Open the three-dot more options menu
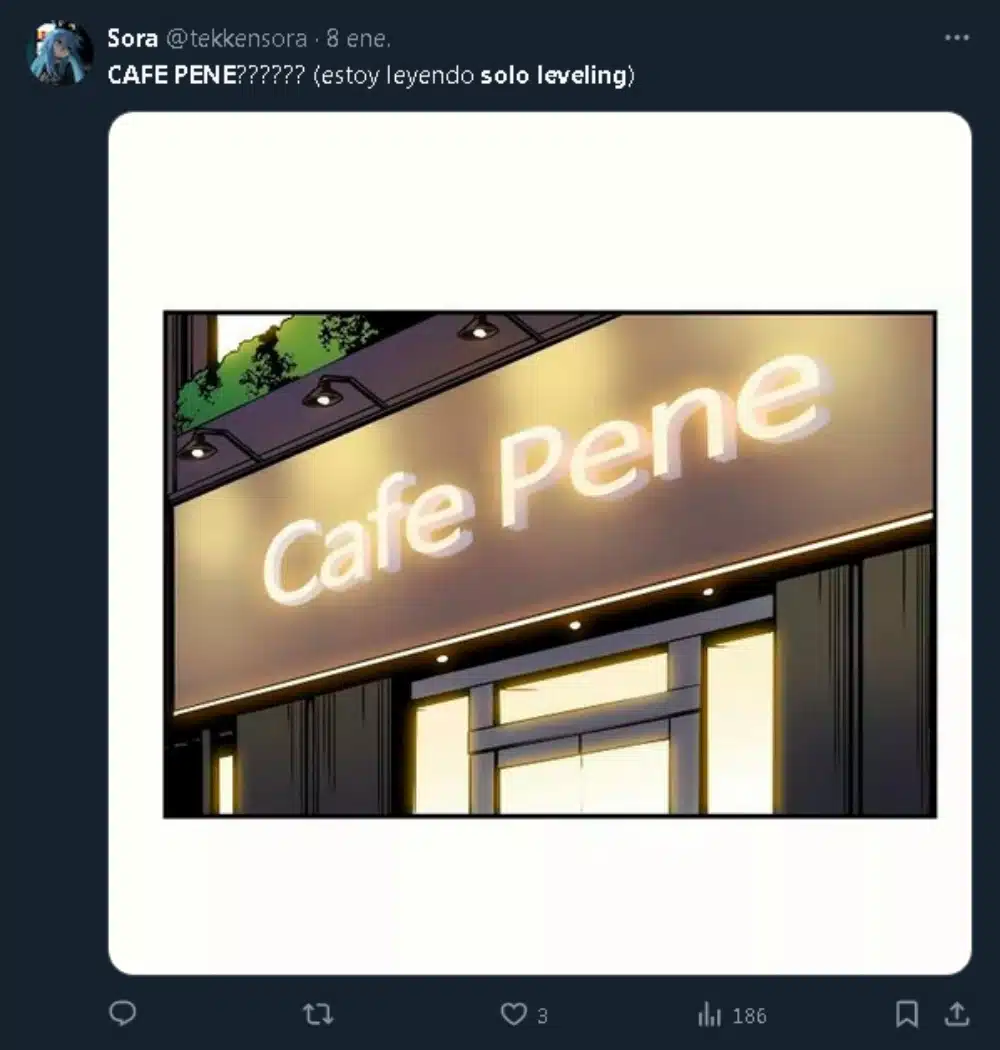1000x1050 pixels. [x=957, y=38]
